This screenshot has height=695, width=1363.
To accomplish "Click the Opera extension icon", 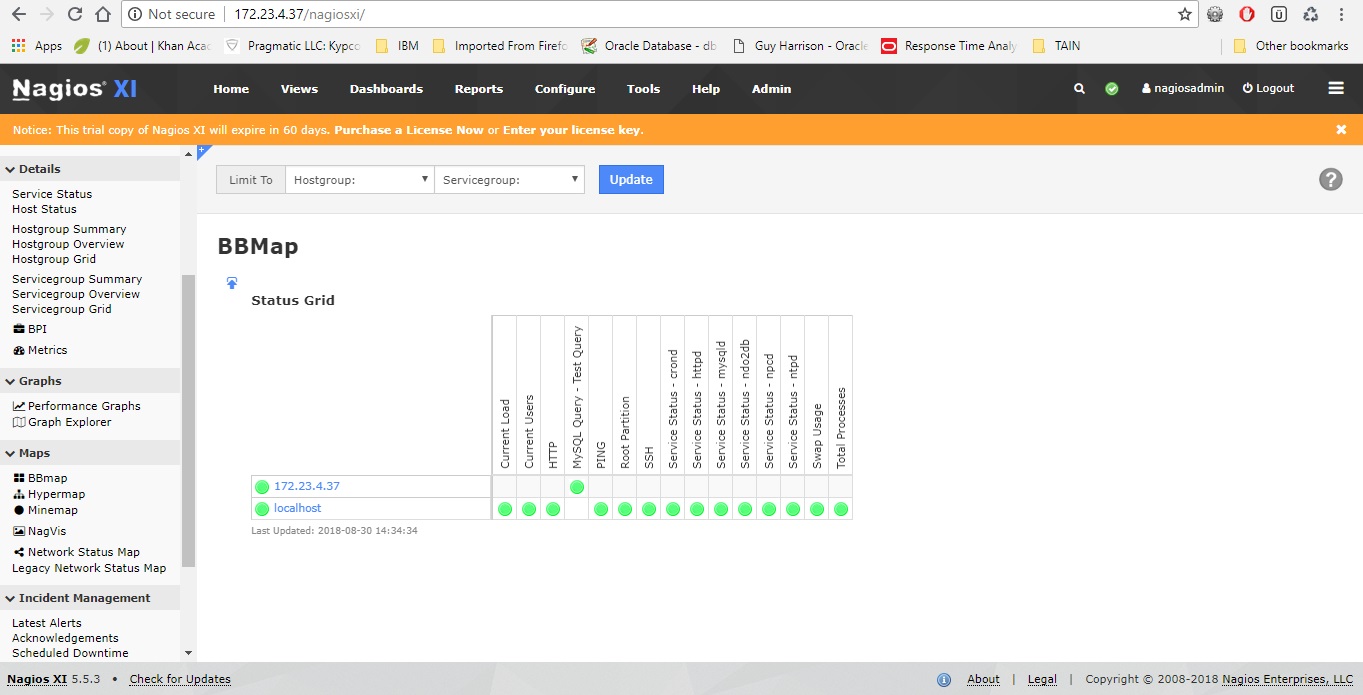I will point(1247,14).
